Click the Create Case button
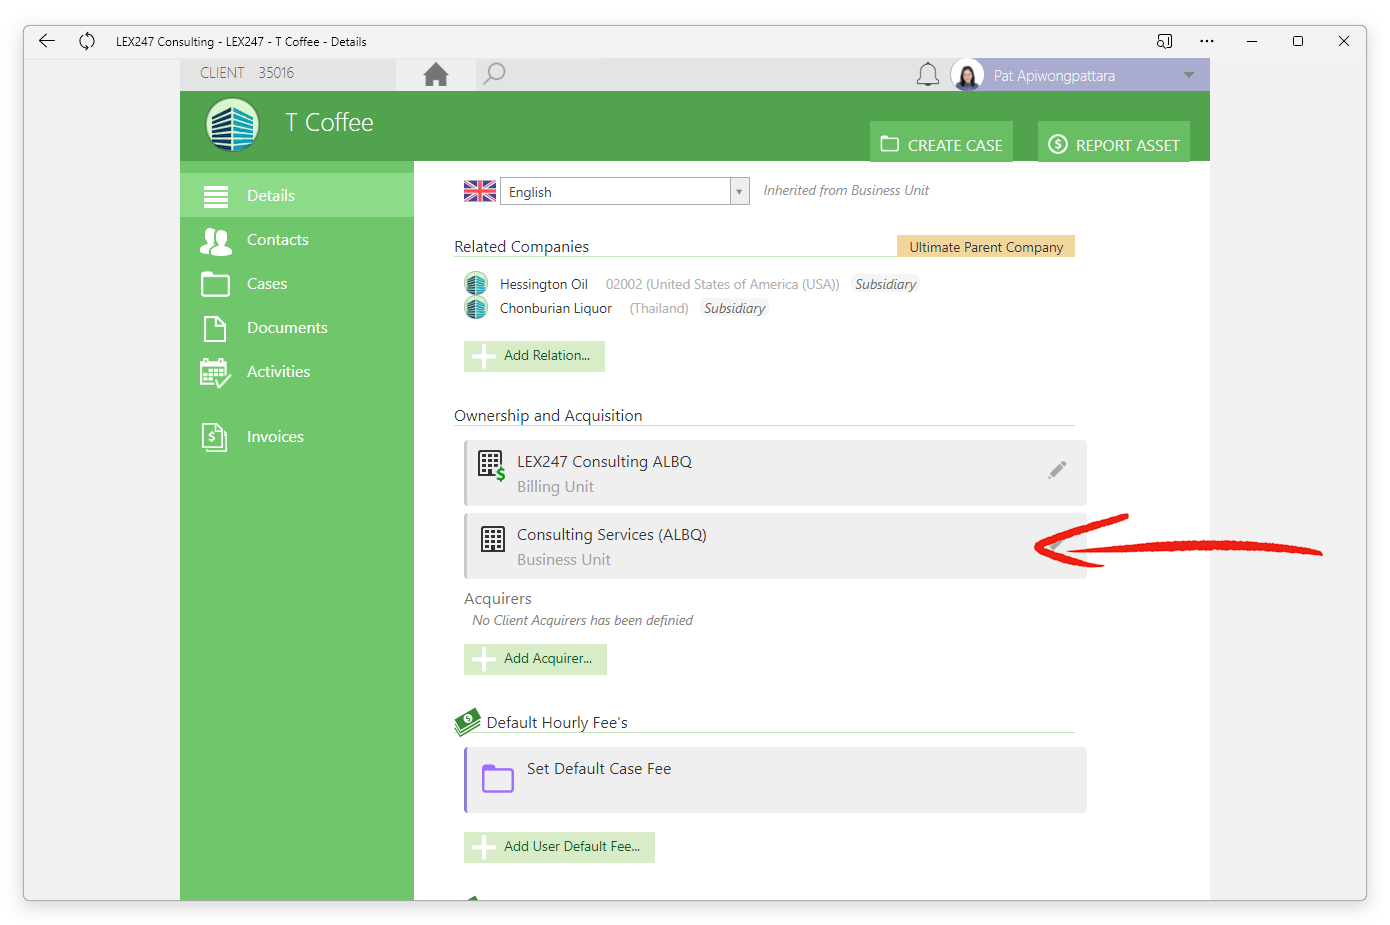The height and width of the screenshot is (925, 1390). coord(941,142)
